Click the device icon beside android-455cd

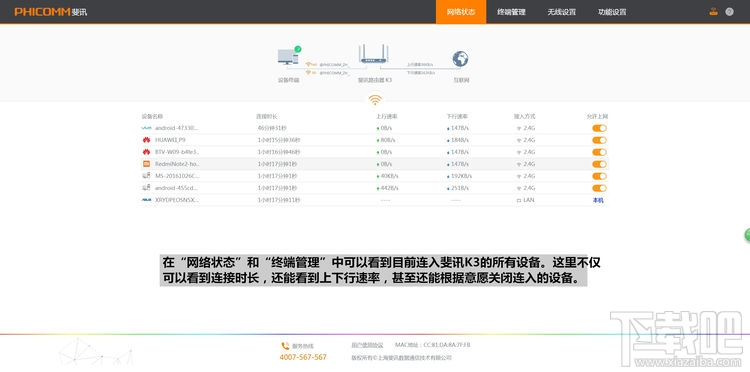coord(146,188)
